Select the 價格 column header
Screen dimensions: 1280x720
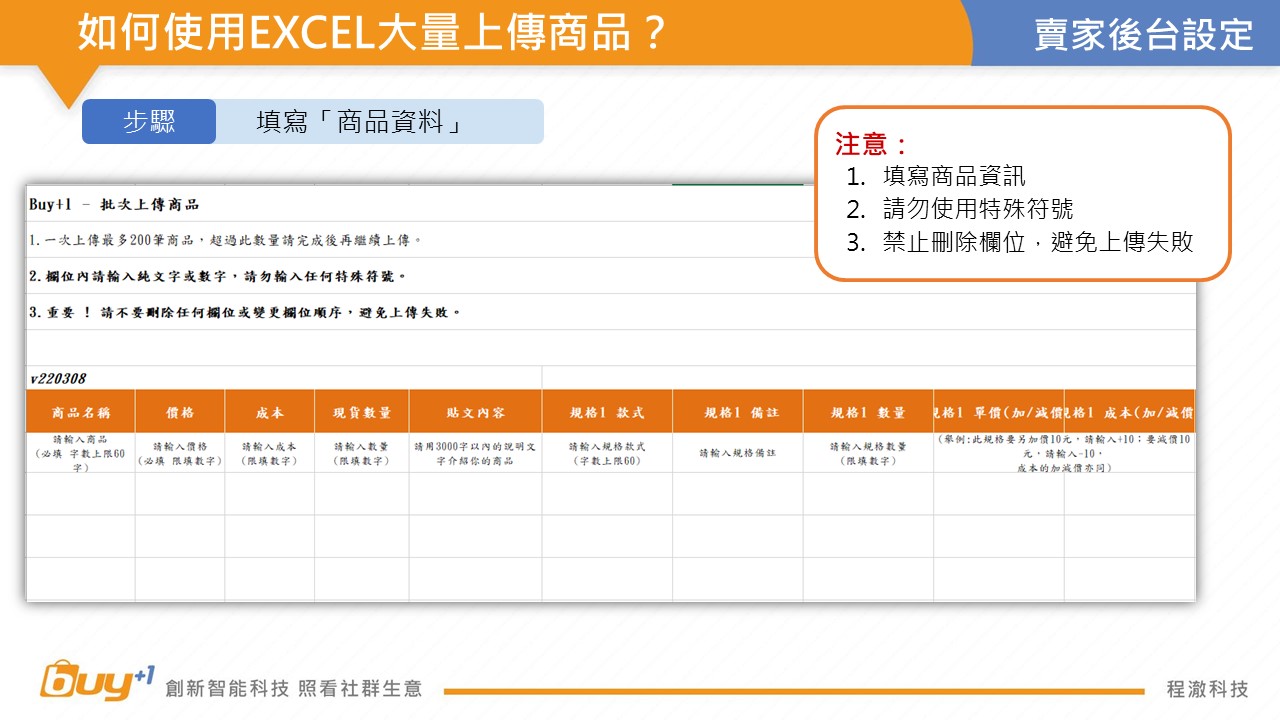click(x=180, y=412)
